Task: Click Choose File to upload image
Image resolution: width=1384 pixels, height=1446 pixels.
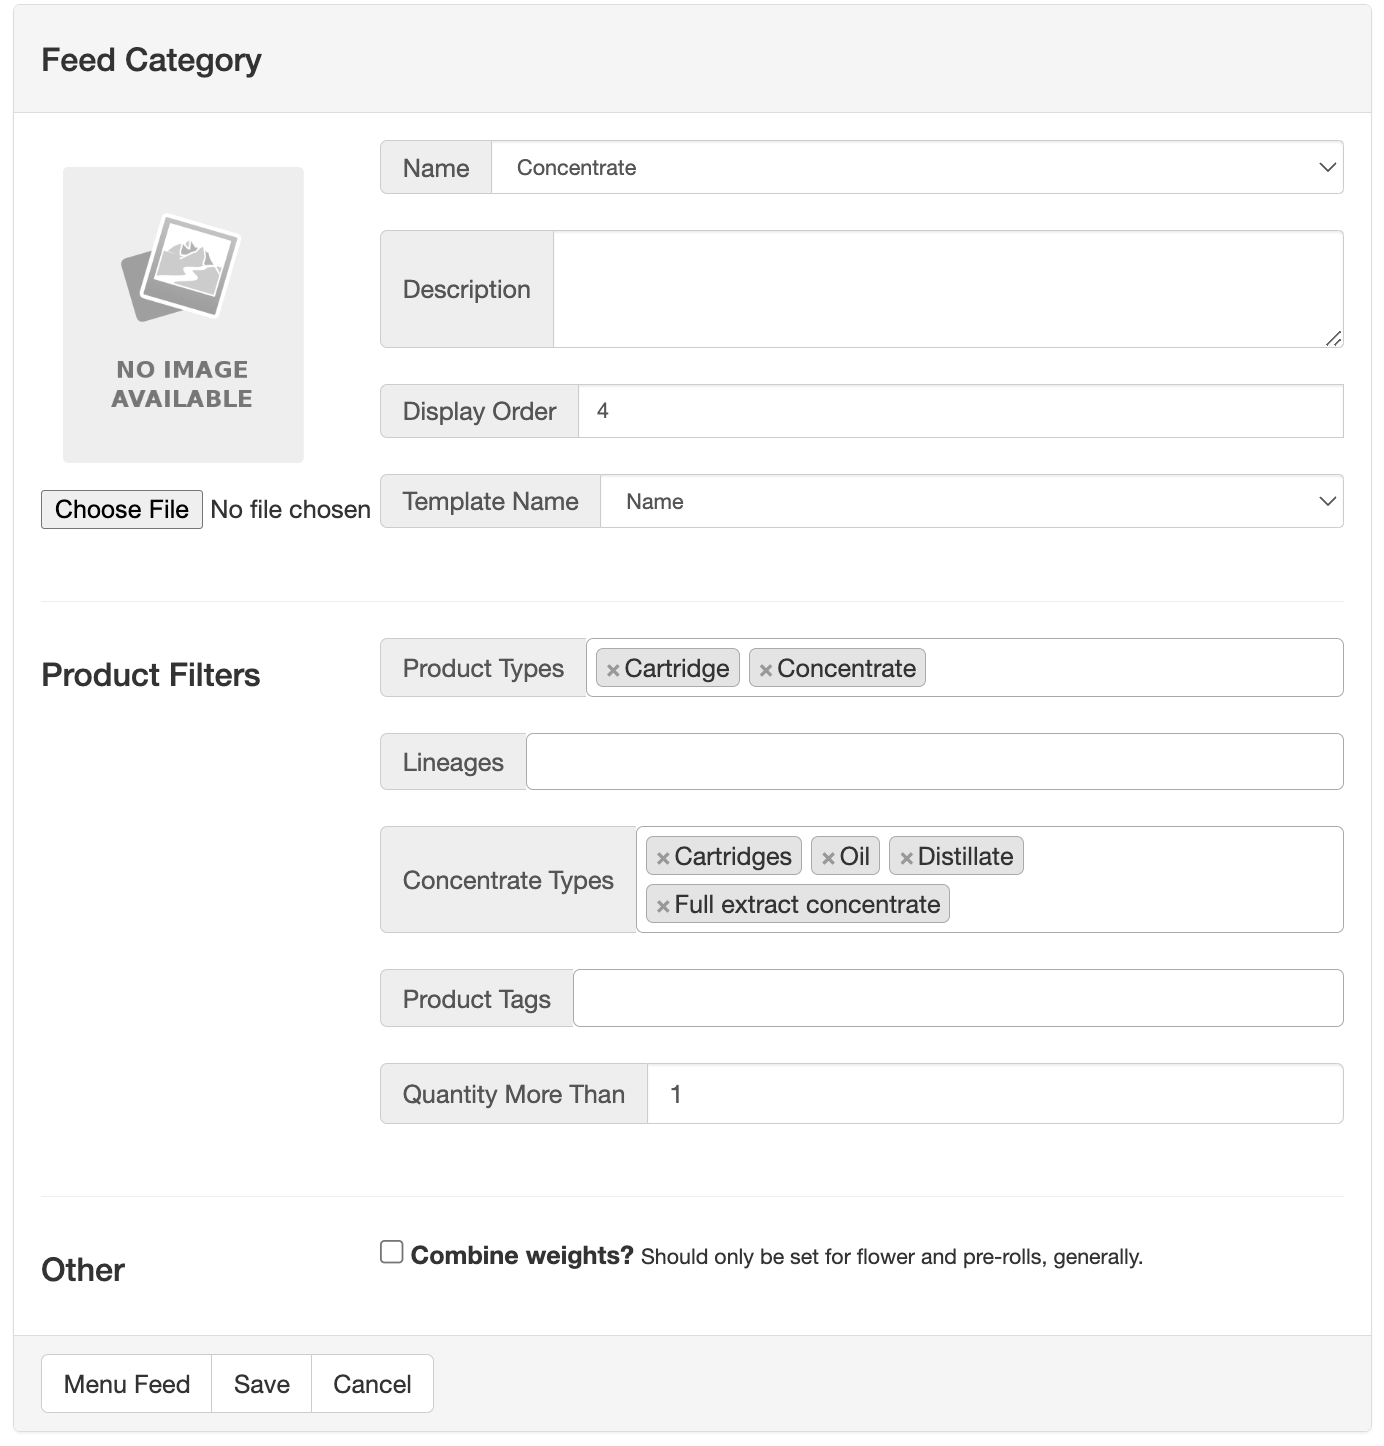Action: coord(122,509)
